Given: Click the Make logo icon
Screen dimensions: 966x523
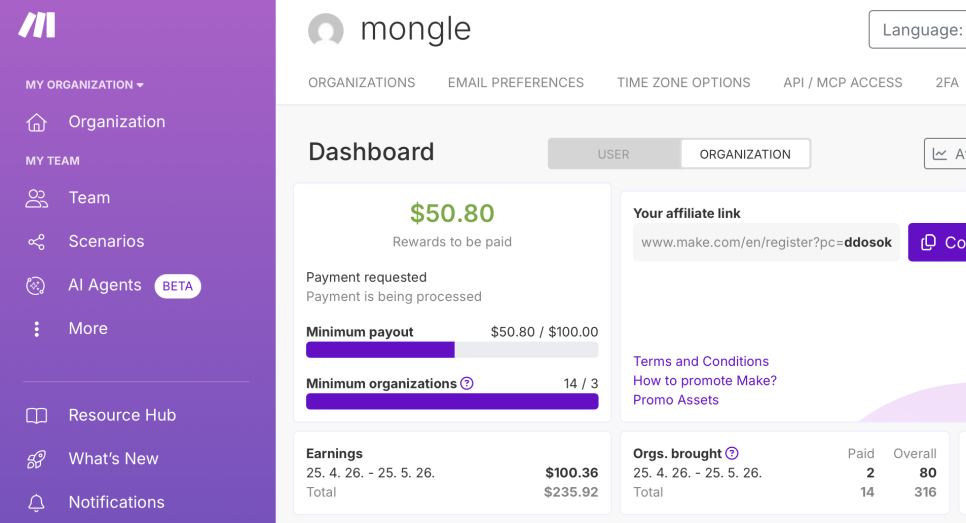Looking at the screenshot, I should [x=37, y=25].
